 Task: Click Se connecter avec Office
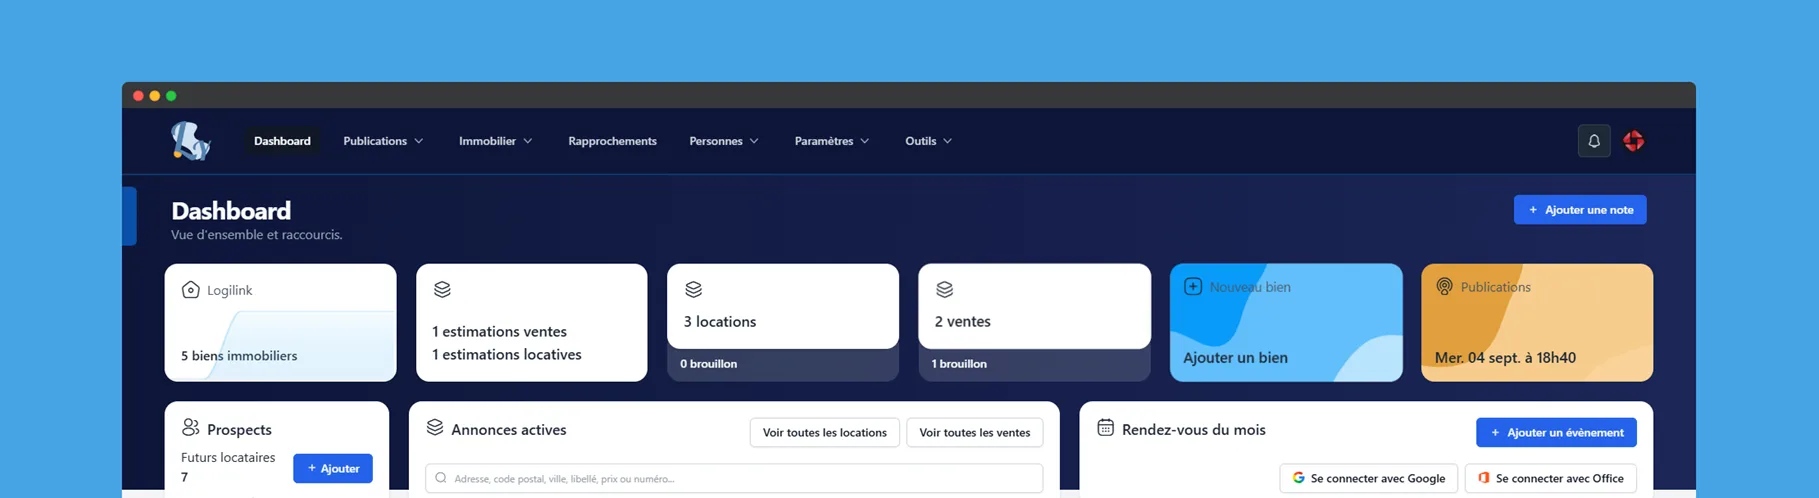tap(1551, 478)
